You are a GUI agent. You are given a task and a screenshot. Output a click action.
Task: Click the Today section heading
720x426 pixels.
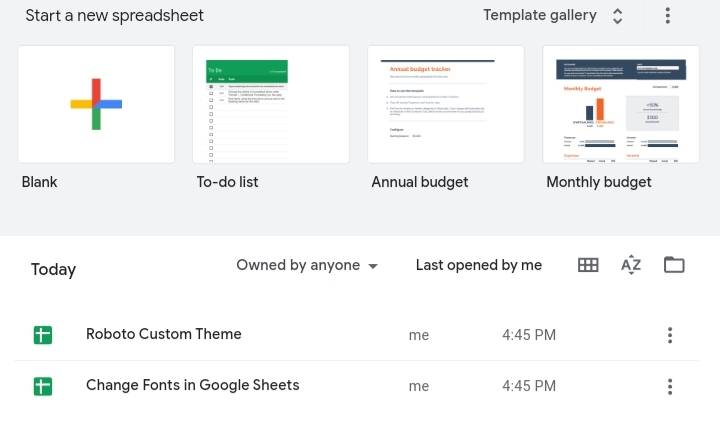(53, 269)
